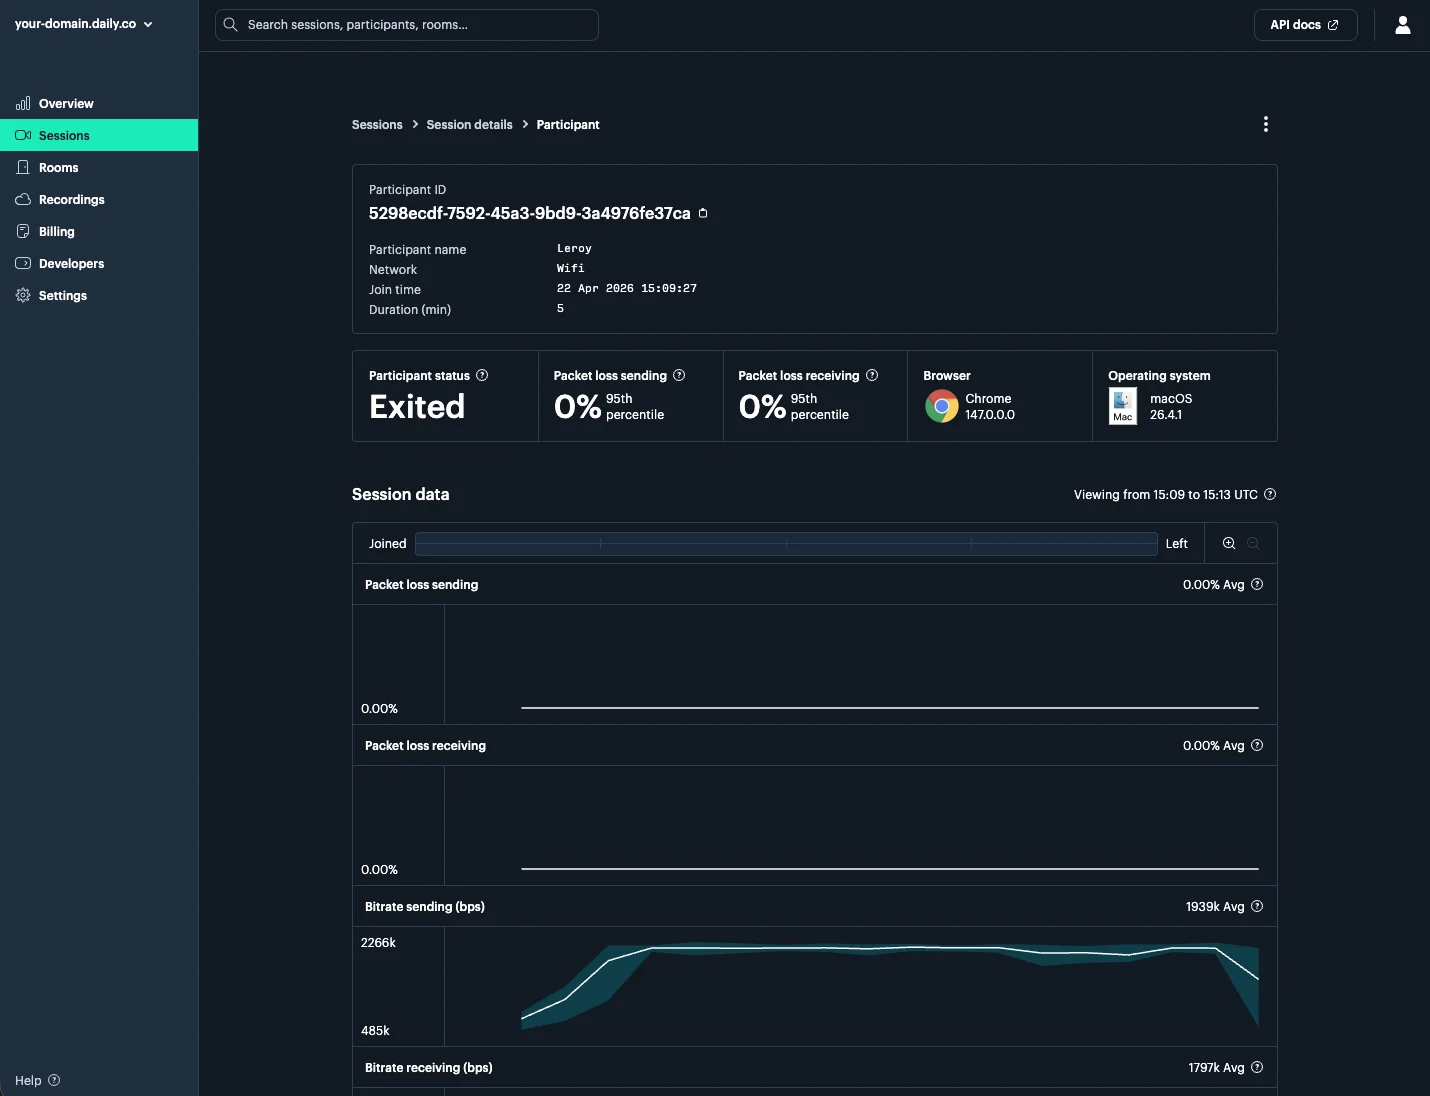Focus the search sessions input field
1430x1096 pixels.
coord(406,25)
